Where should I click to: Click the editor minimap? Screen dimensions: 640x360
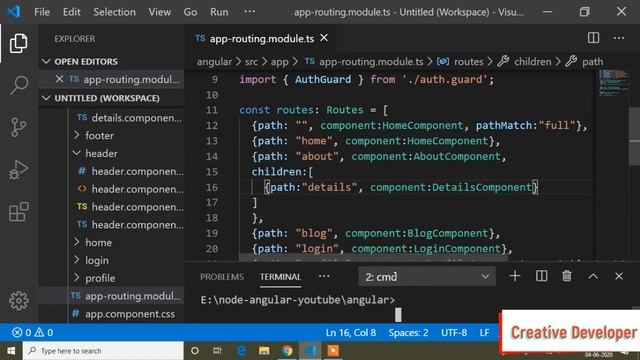pos(613,83)
